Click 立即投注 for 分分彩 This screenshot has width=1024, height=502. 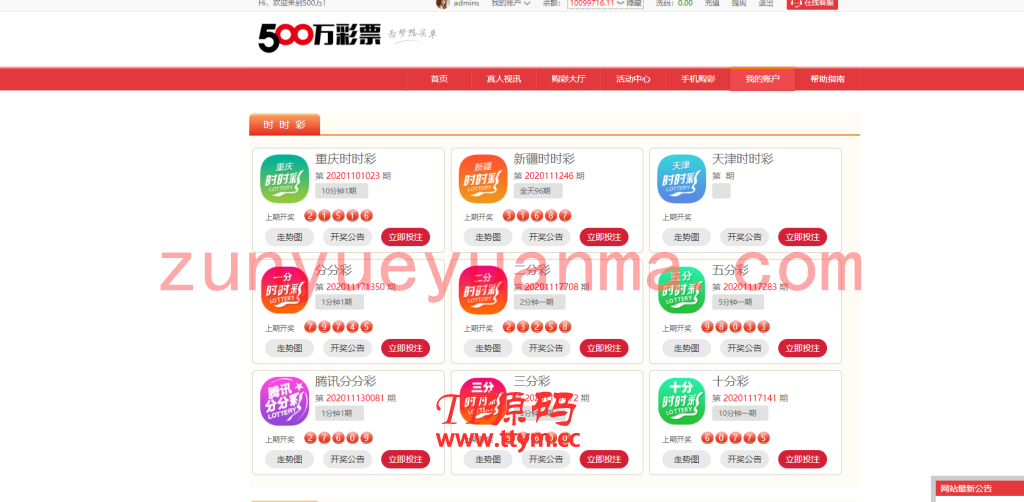click(406, 348)
